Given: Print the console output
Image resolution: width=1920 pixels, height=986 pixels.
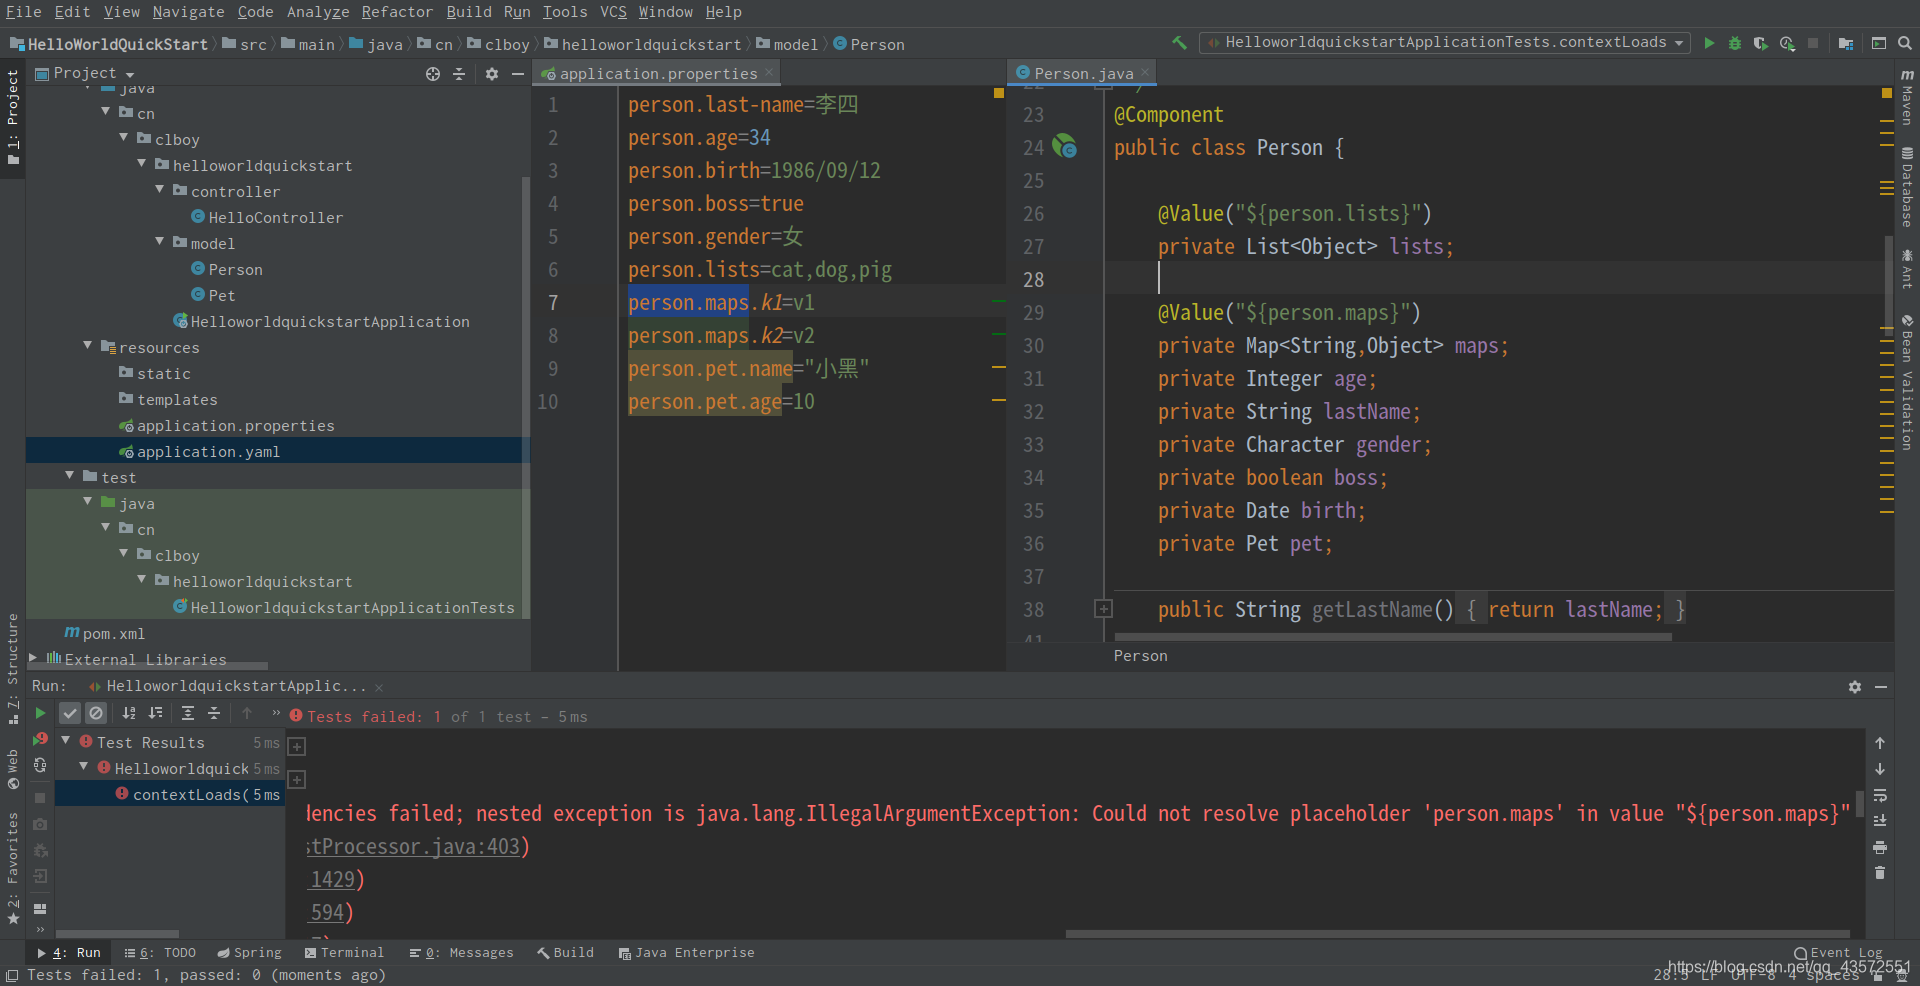Looking at the screenshot, I should tap(1880, 847).
